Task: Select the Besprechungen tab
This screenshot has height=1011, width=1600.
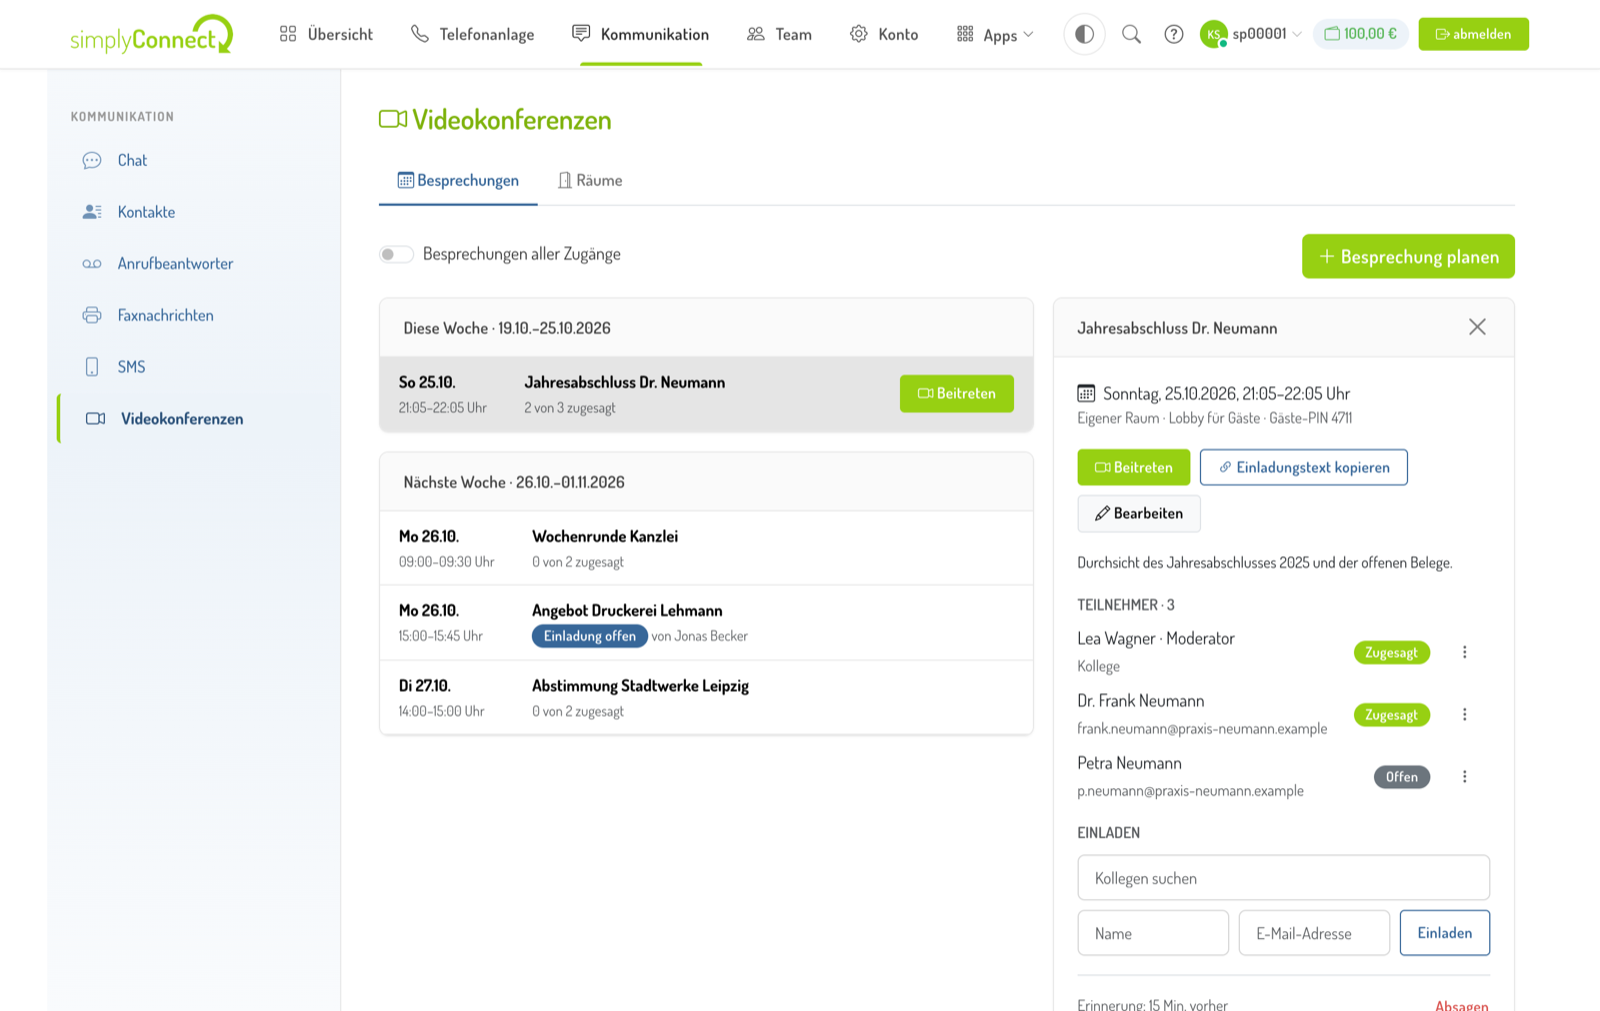Action: tap(458, 180)
